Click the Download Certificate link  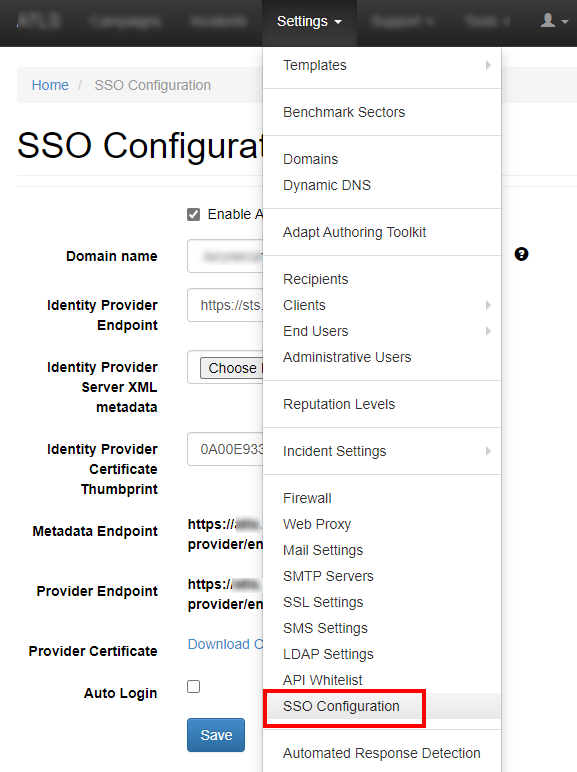tap(225, 644)
